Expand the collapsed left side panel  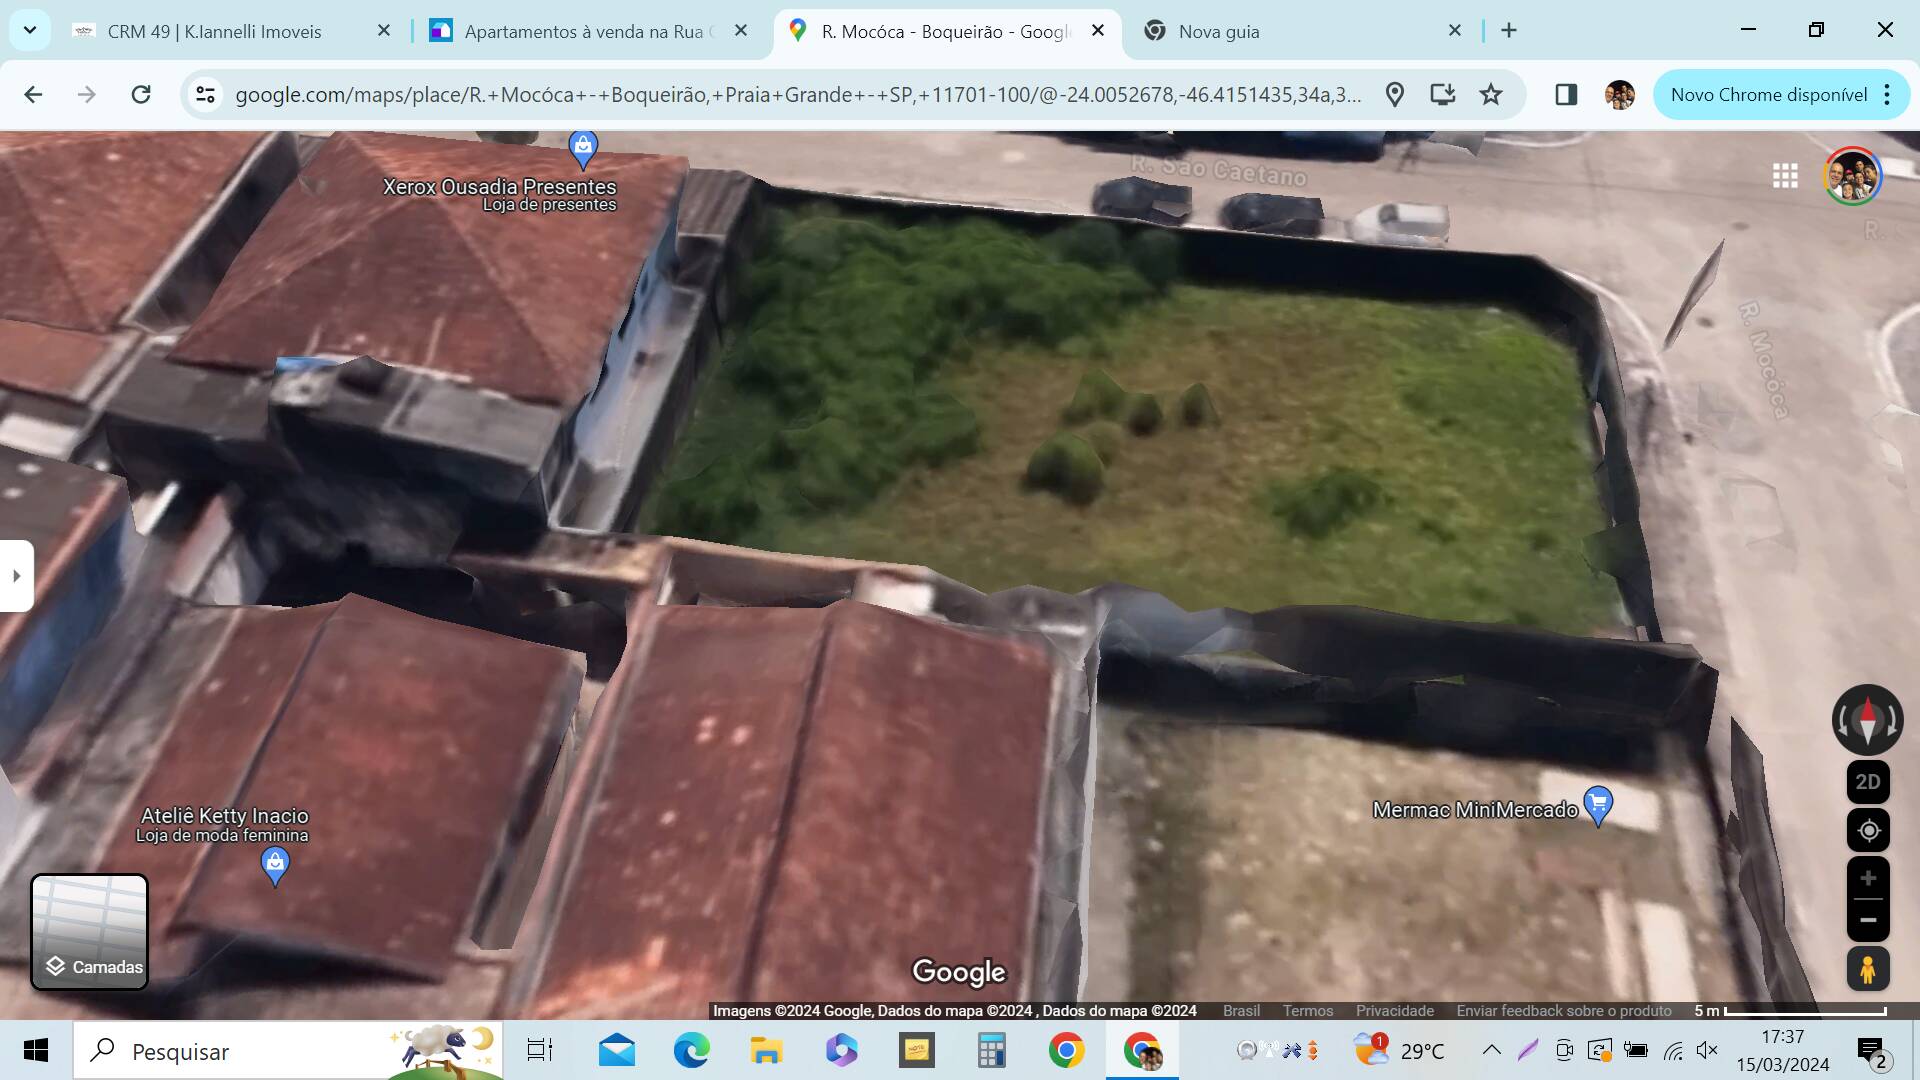pyautogui.click(x=16, y=575)
